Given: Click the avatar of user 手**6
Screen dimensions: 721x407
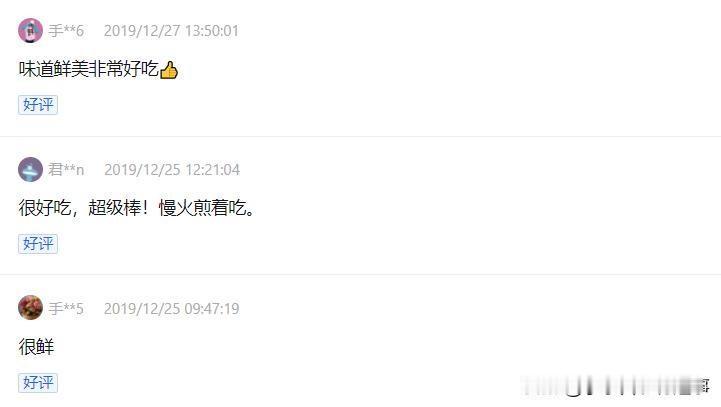Looking at the screenshot, I should coord(30,31).
